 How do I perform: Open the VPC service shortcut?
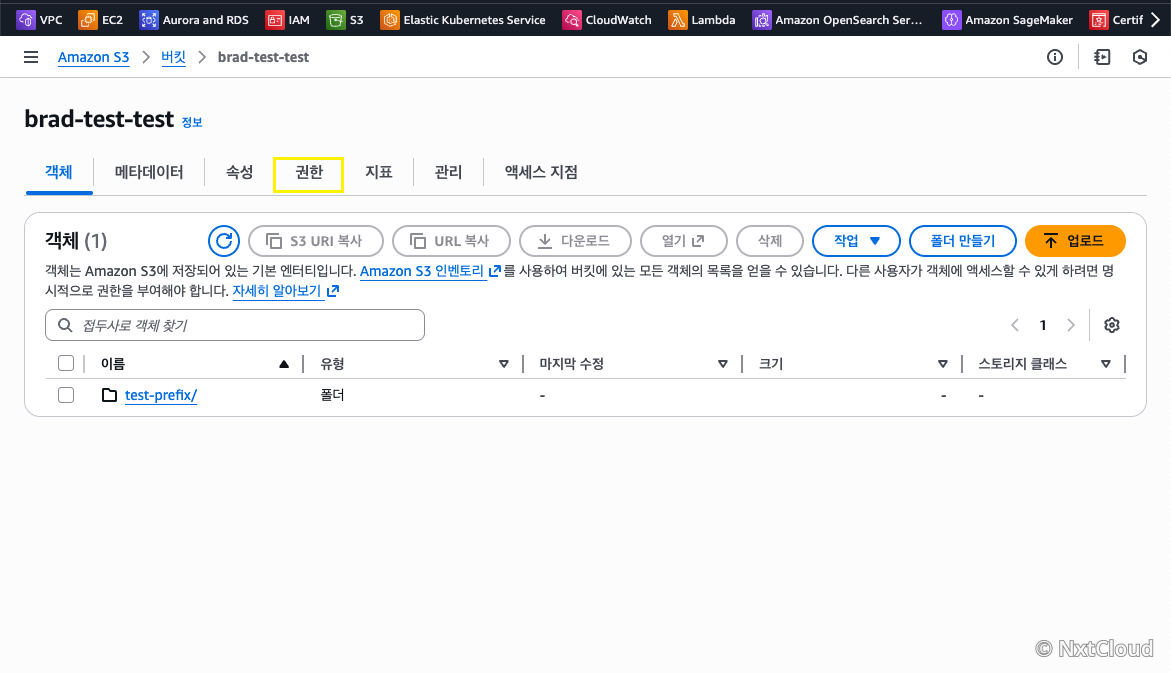coord(40,19)
